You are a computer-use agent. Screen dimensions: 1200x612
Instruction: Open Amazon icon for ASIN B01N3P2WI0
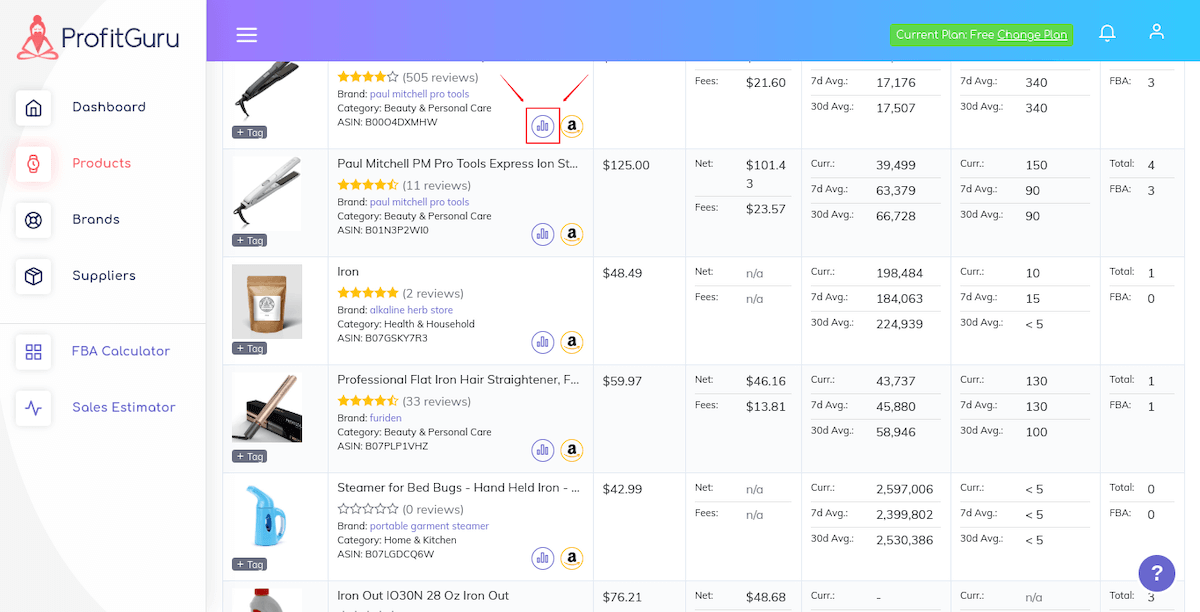coord(572,234)
